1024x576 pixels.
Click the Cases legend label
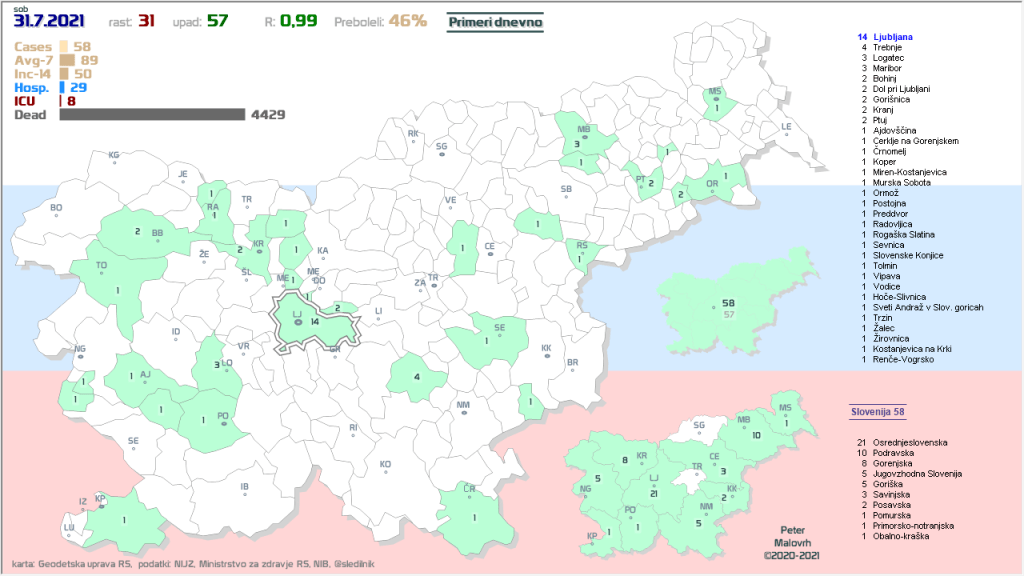point(33,47)
